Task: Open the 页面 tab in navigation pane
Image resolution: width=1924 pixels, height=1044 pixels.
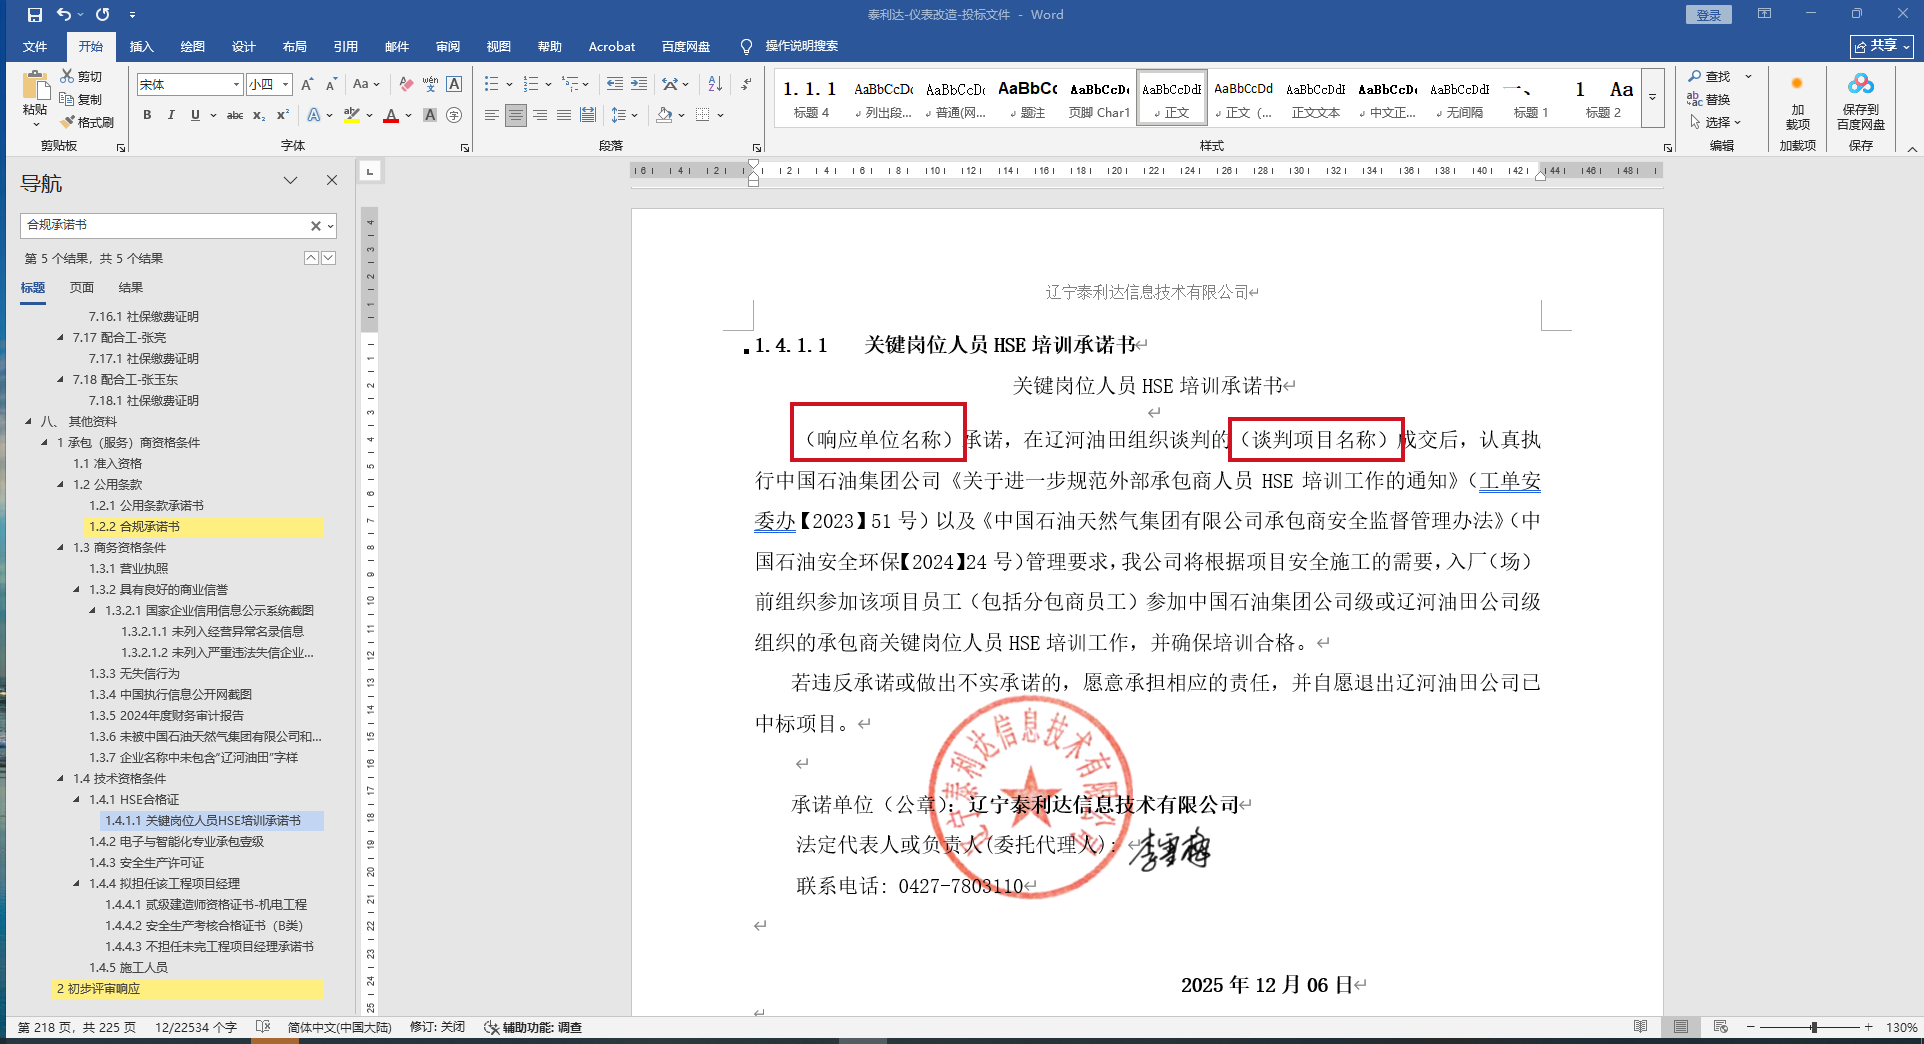Action: [82, 288]
